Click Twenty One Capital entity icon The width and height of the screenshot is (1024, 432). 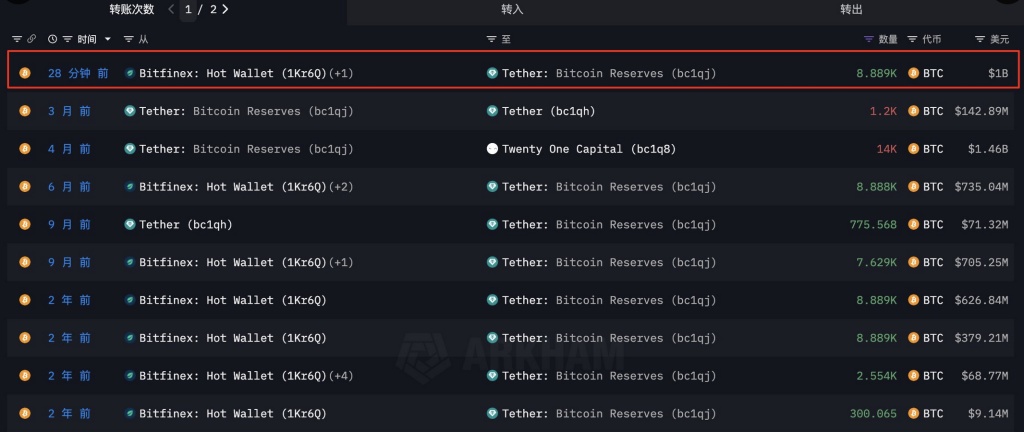tap(492, 149)
